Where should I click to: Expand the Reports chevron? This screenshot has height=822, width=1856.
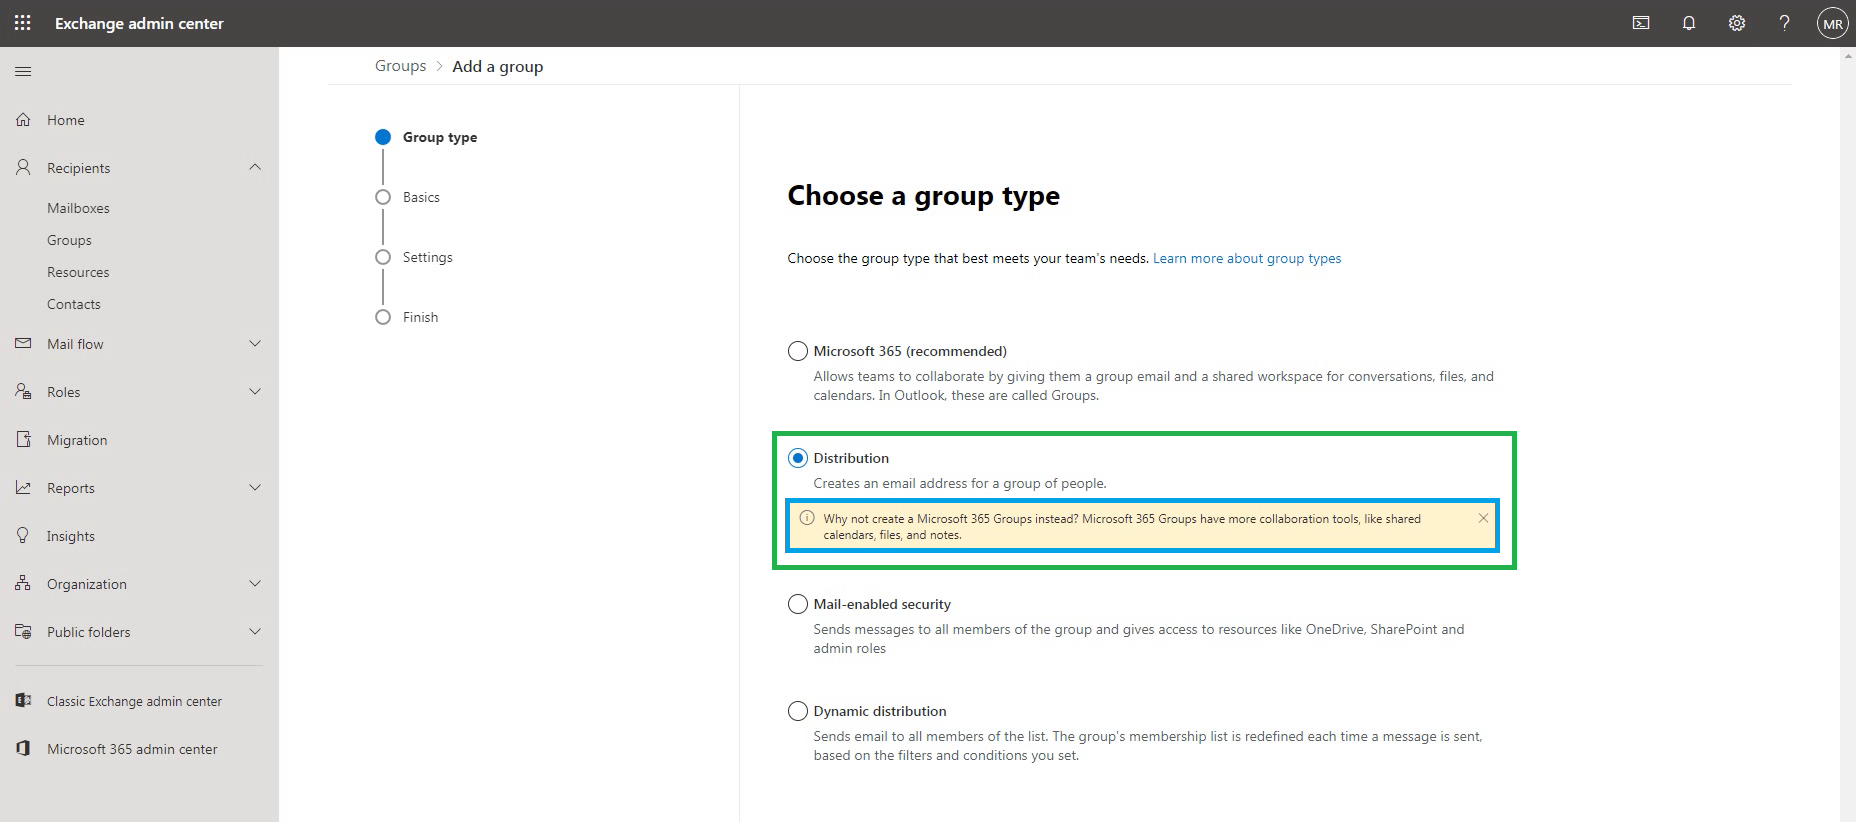(x=255, y=487)
